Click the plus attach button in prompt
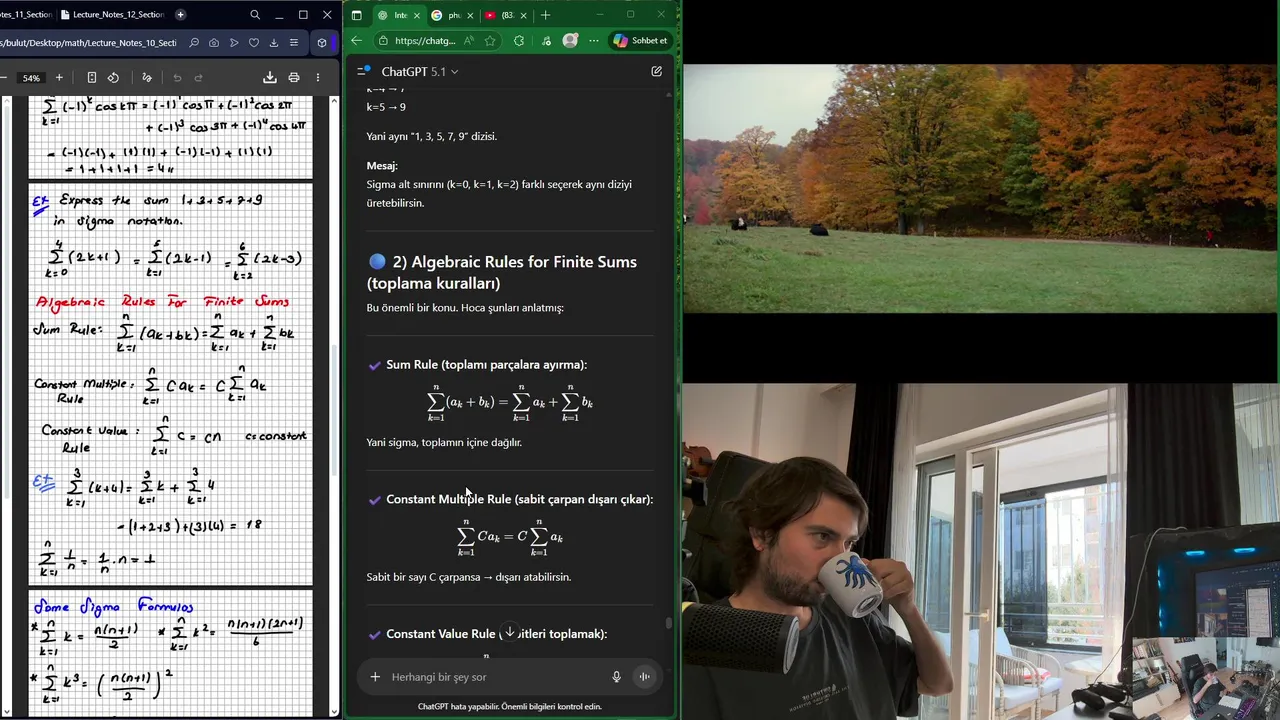 (375, 677)
